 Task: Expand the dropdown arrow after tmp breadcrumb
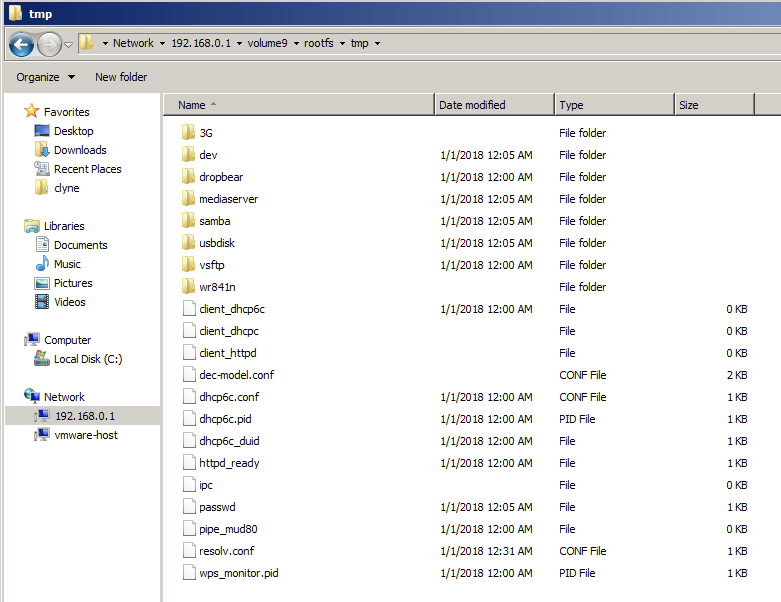pos(378,44)
